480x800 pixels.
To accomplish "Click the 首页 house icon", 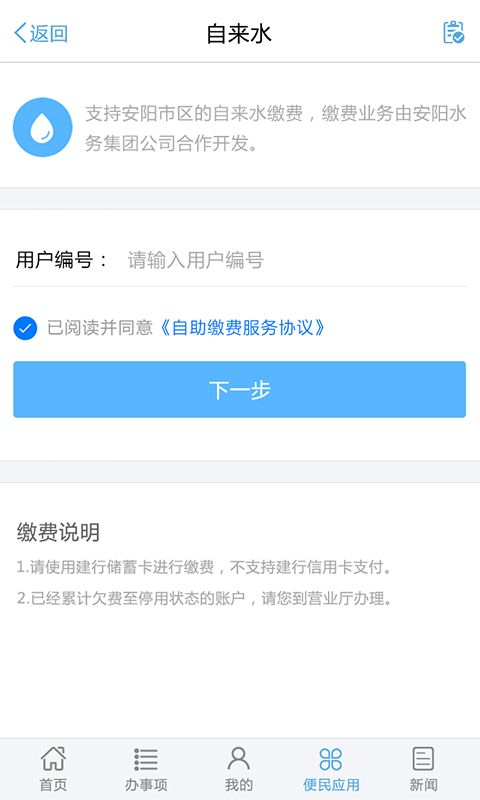I will click(x=53, y=759).
